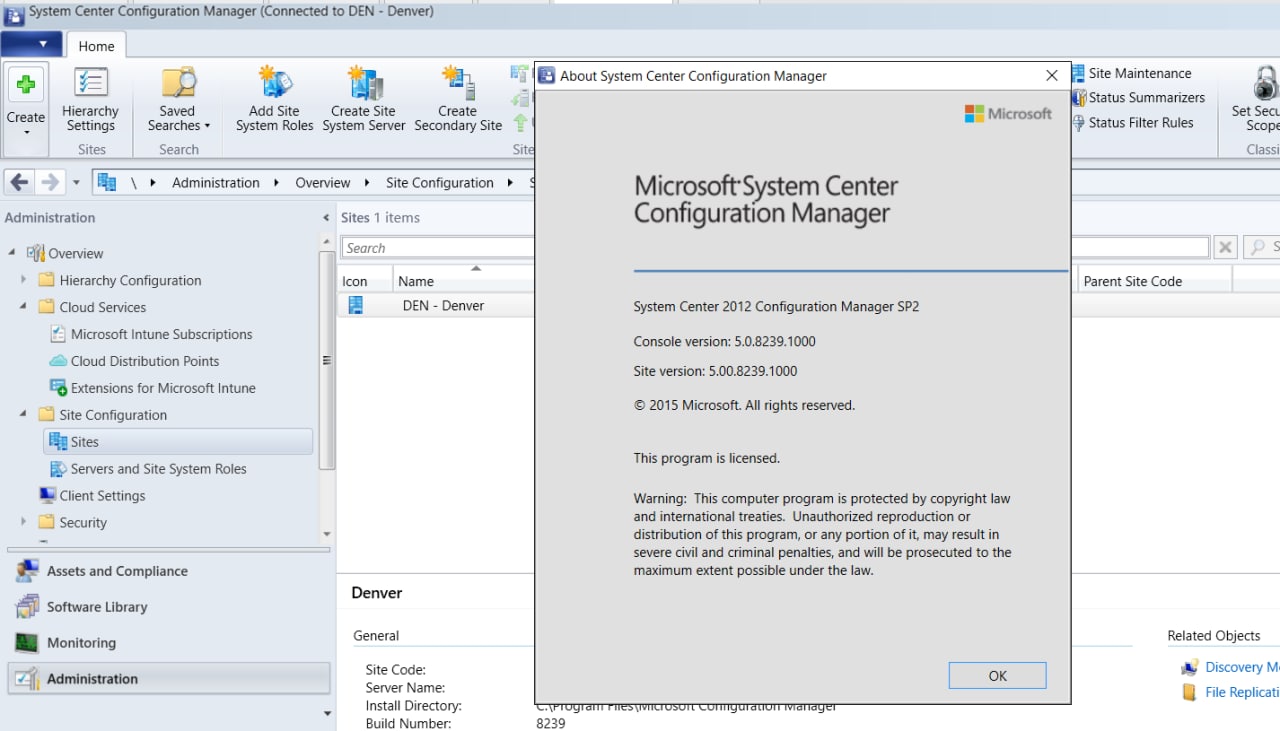
Task: Collapse the Administration navigation pane
Action: click(x=325, y=218)
